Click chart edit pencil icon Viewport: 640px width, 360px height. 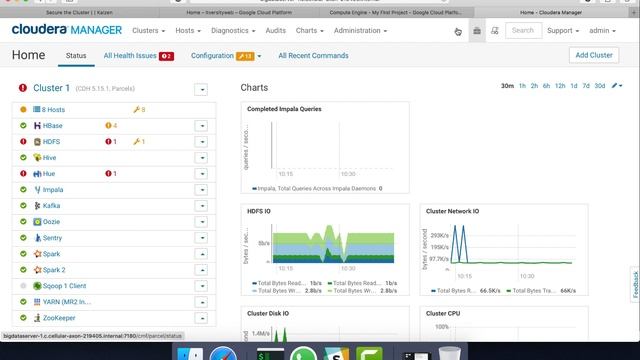click(x=616, y=86)
